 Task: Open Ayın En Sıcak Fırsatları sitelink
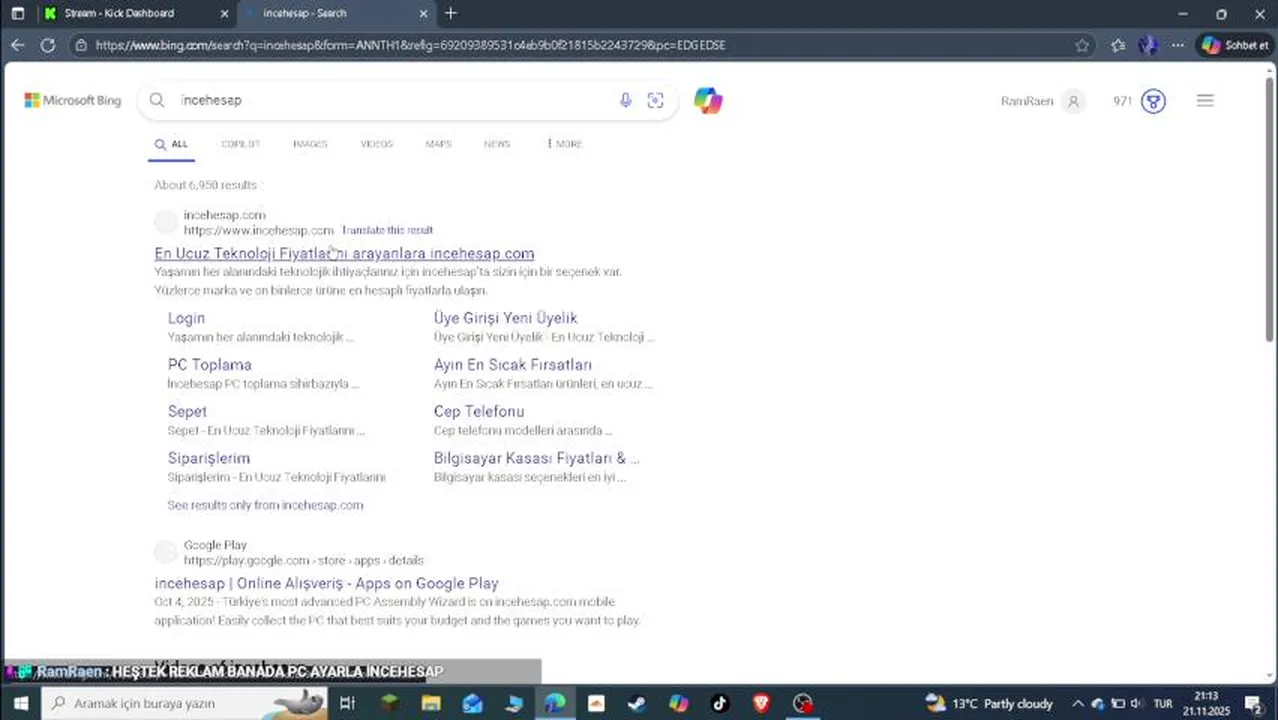click(512, 365)
